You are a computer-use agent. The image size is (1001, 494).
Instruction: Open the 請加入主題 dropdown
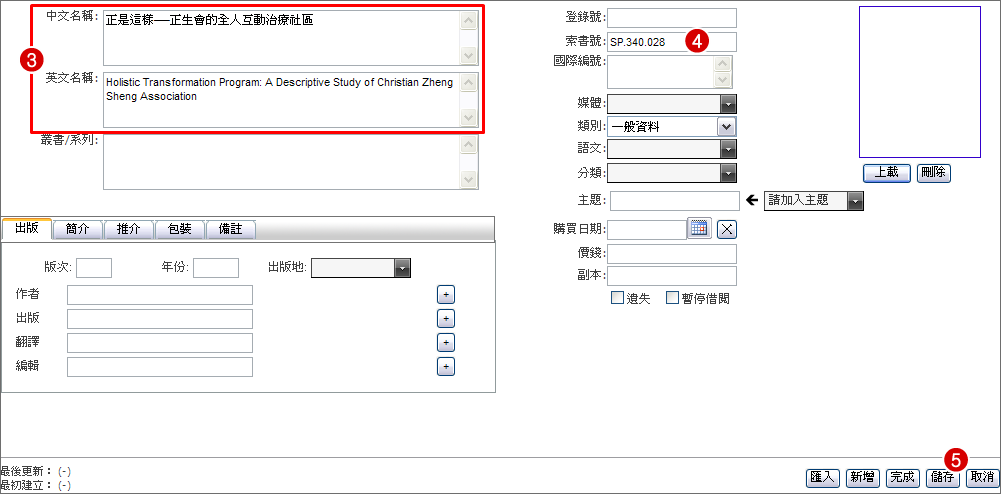click(x=855, y=202)
